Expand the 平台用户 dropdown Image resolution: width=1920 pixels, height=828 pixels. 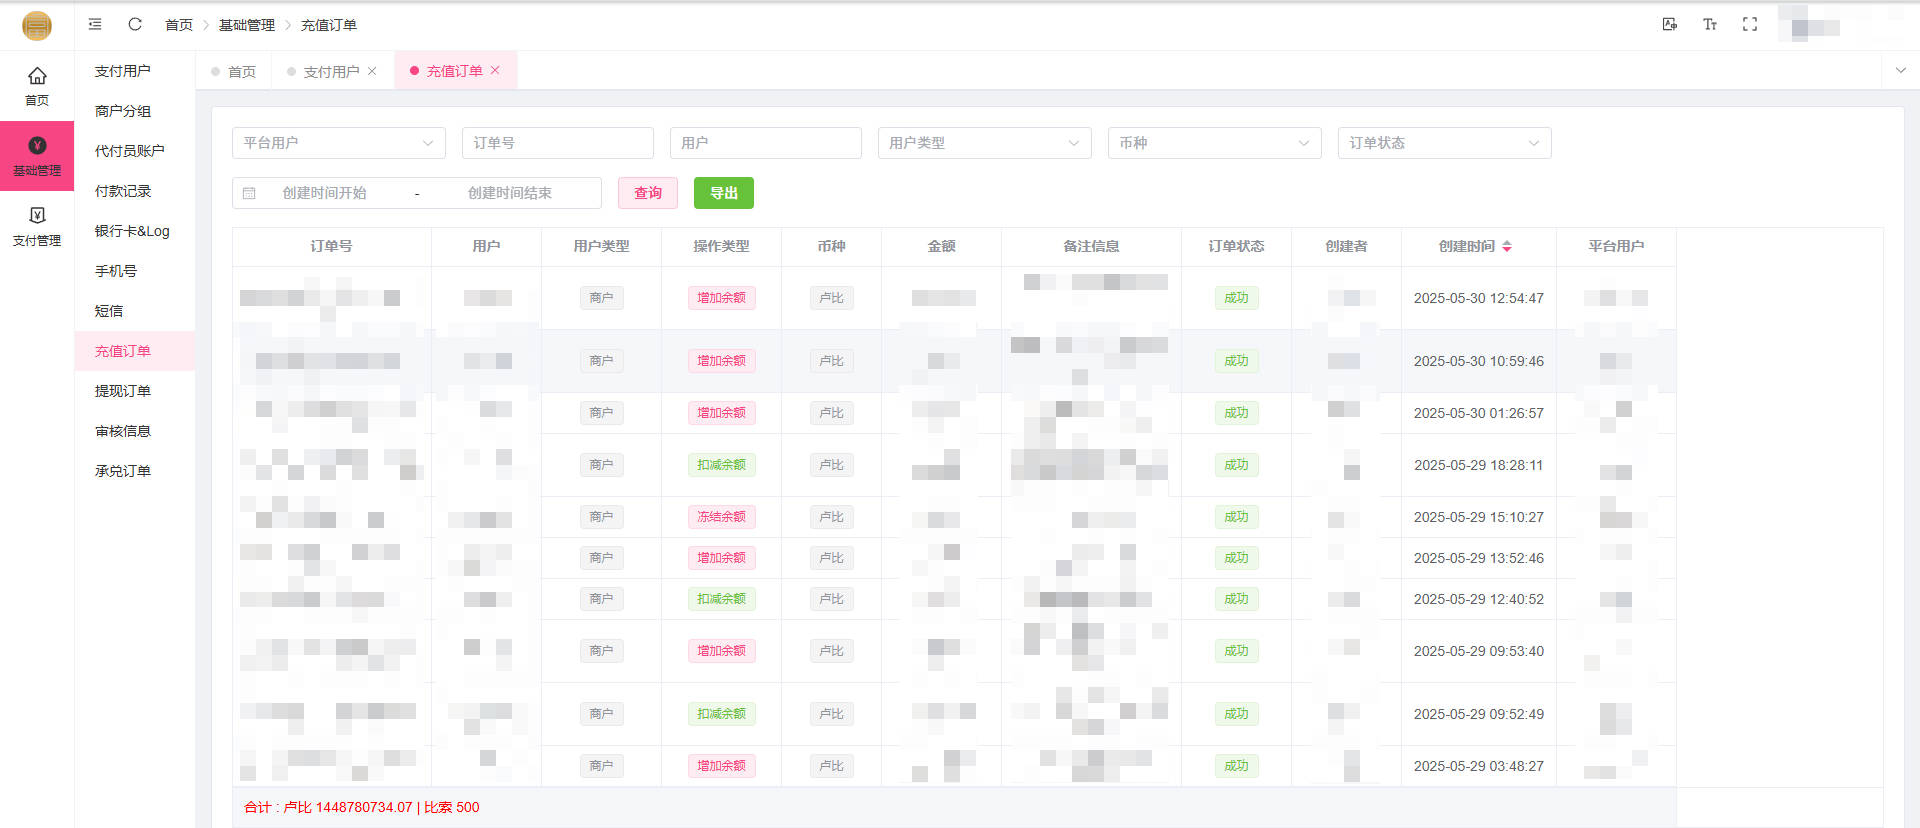point(338,143)
